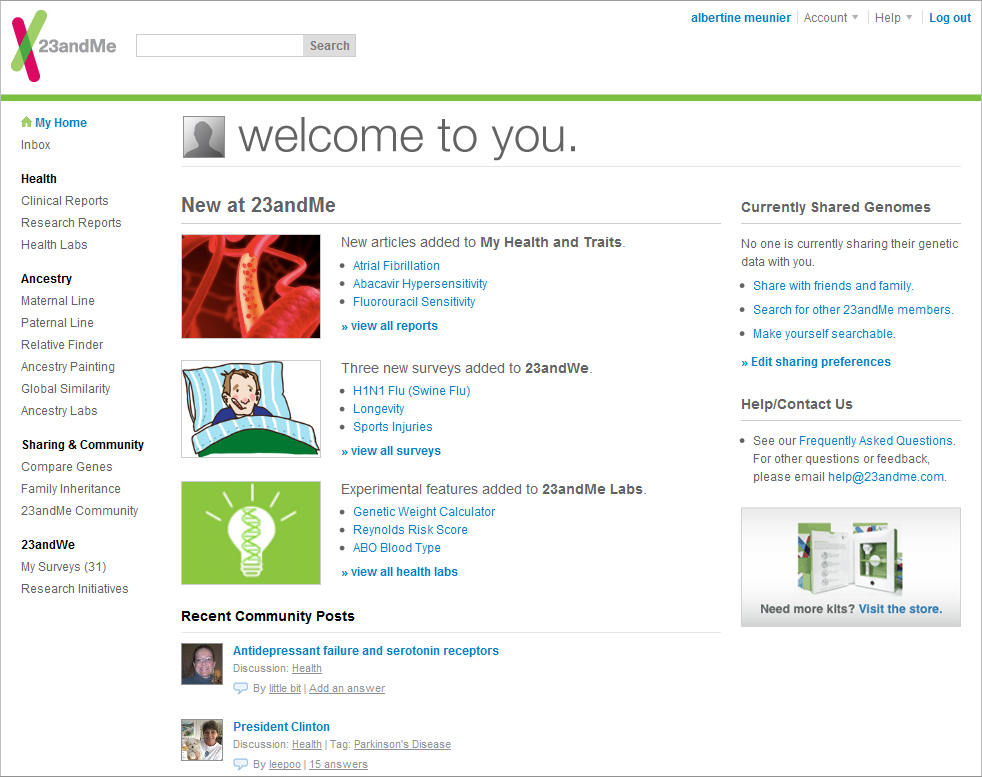This screenshot has height=777, width=982.
Task: Click the green home icon beside My Home
Action: pos(26,121)
